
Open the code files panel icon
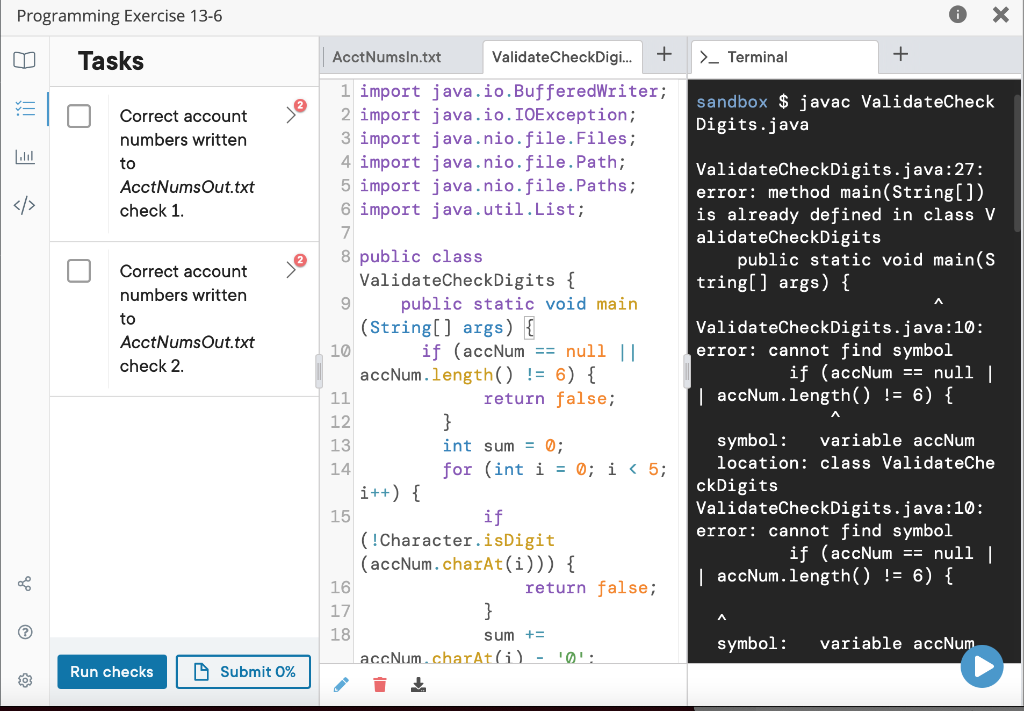[24, 204]
